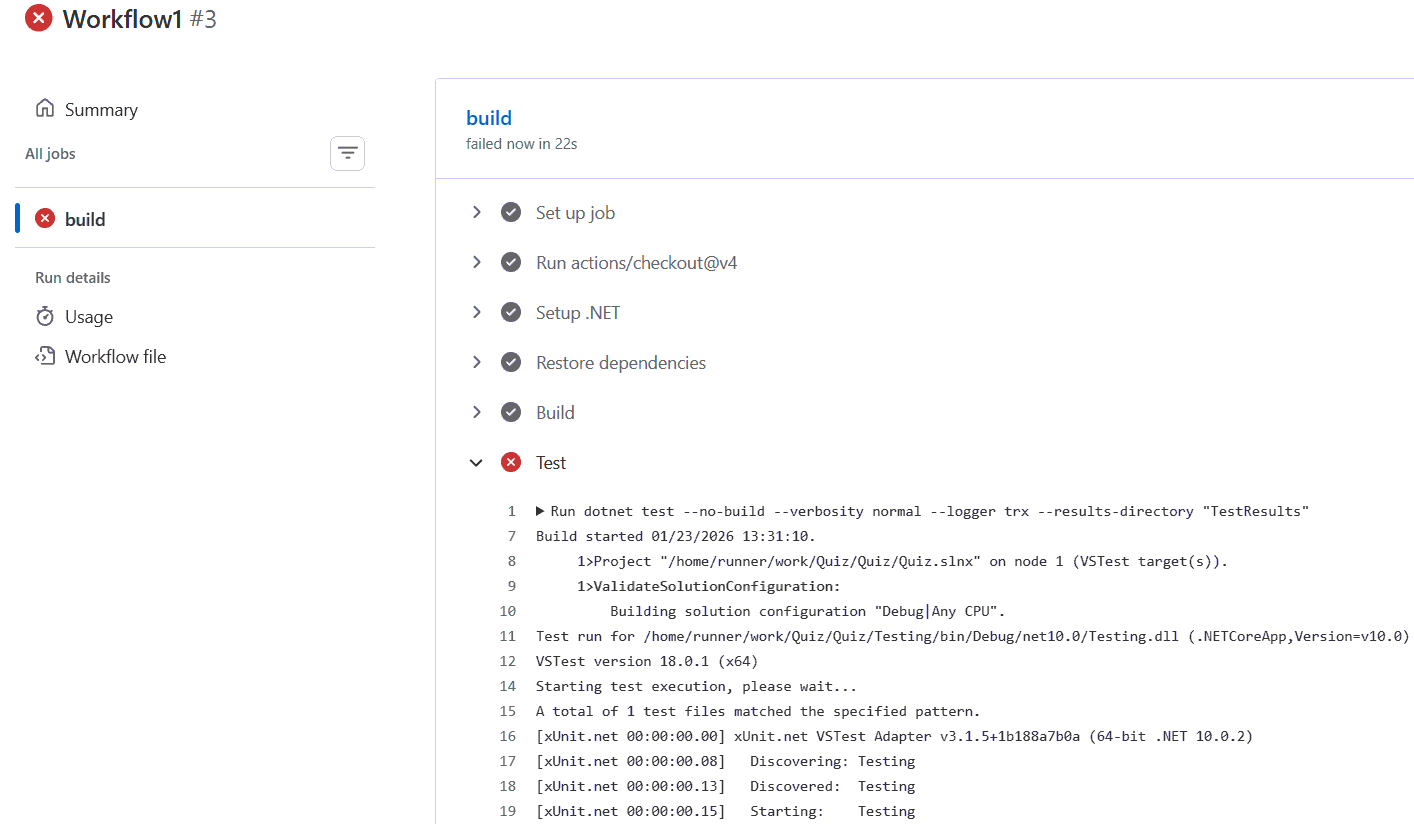The height and width of the screenshot is (824, 1414).
Task: Click the code file icon beside Workflow file
Action: coord(44,355)
